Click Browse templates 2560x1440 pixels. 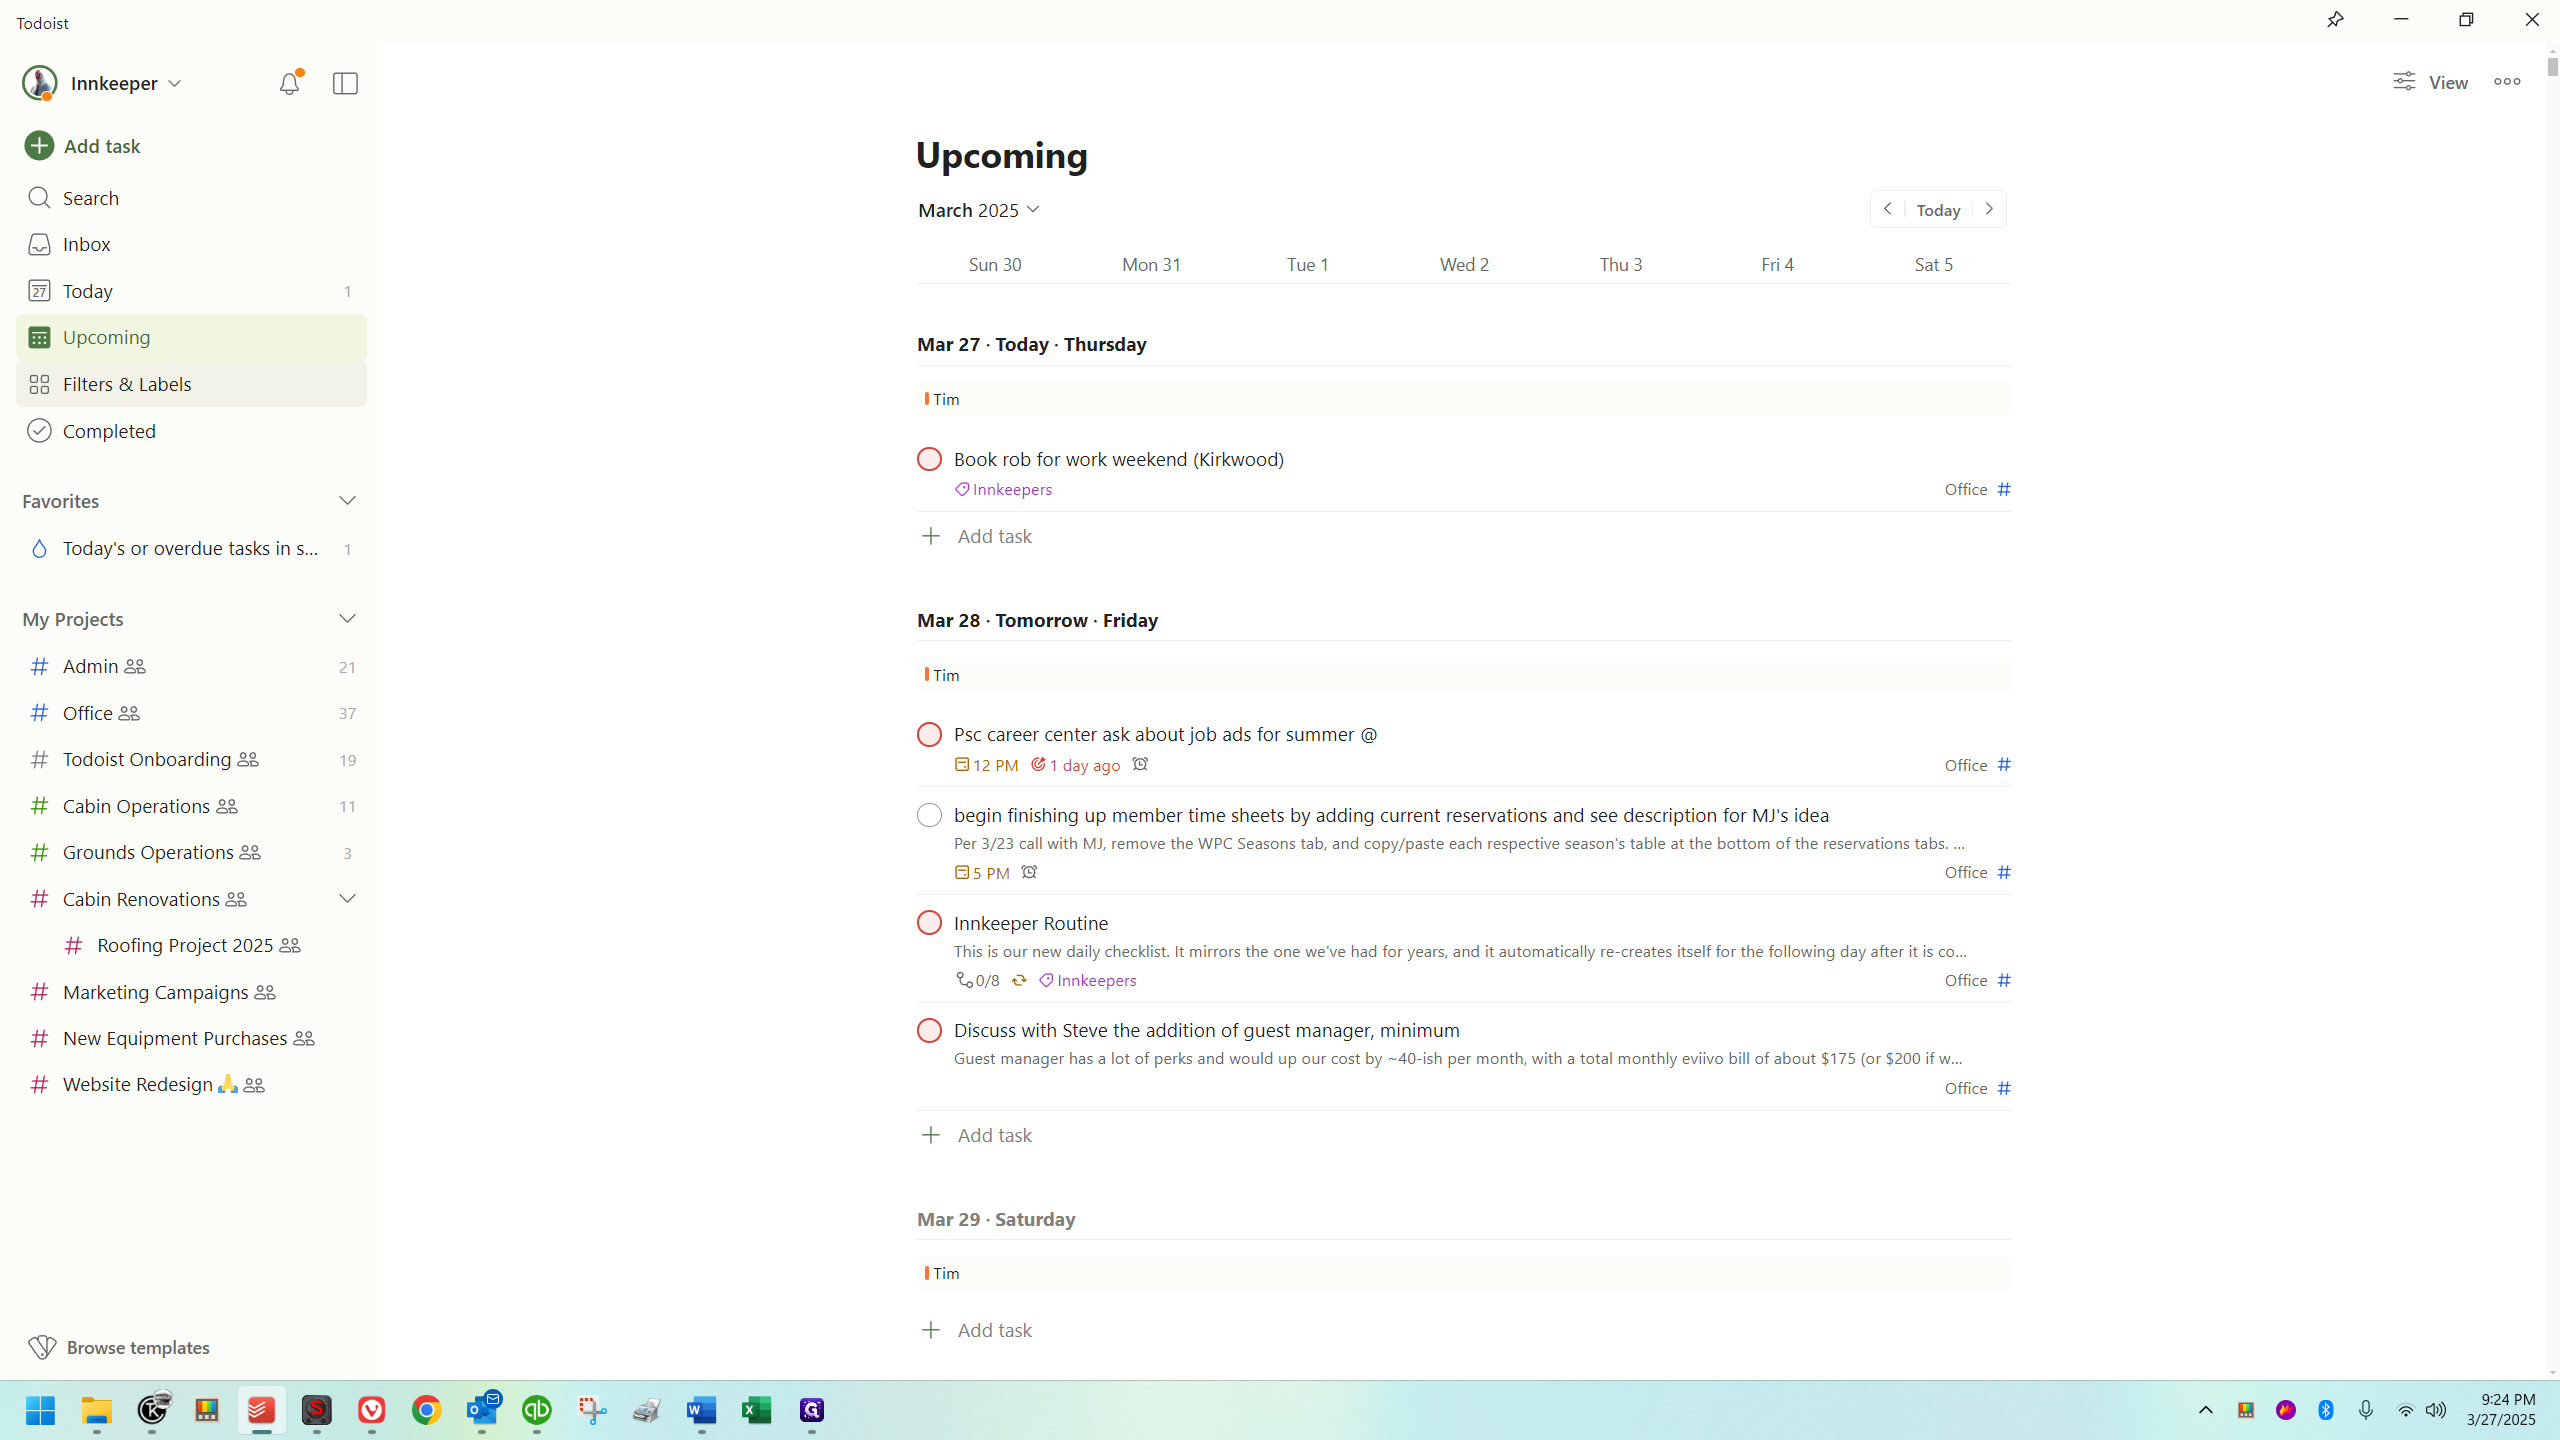click(120, 1347)
